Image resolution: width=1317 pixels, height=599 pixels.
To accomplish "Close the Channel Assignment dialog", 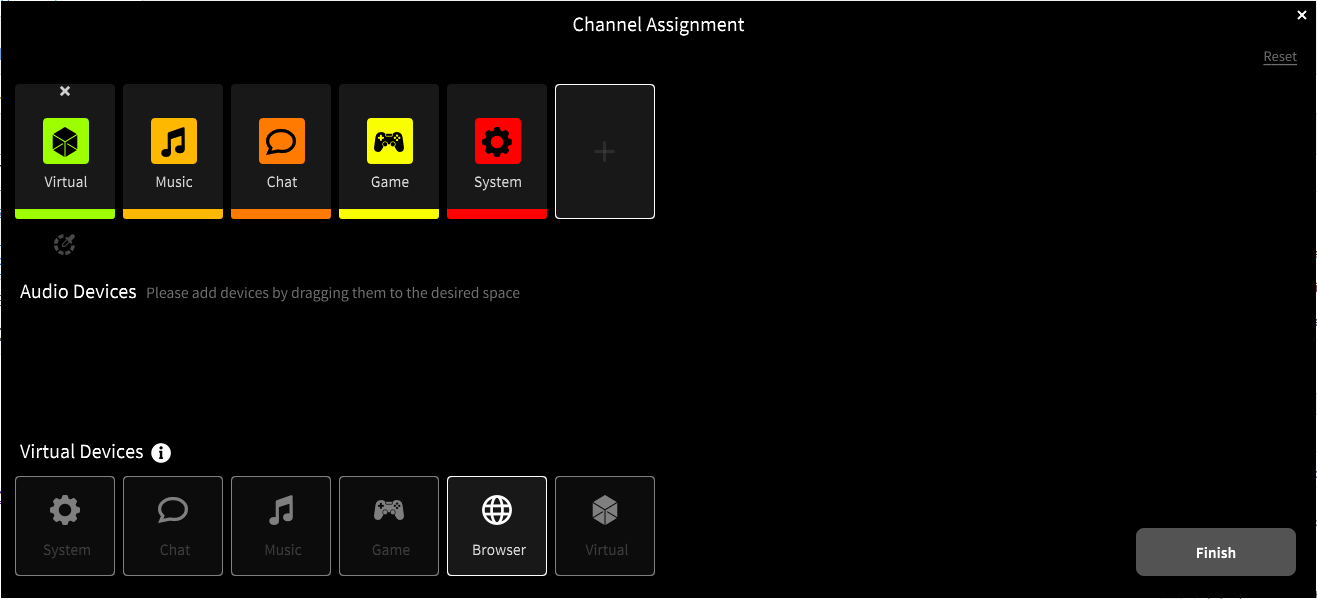I will [x=1301, y=15].
